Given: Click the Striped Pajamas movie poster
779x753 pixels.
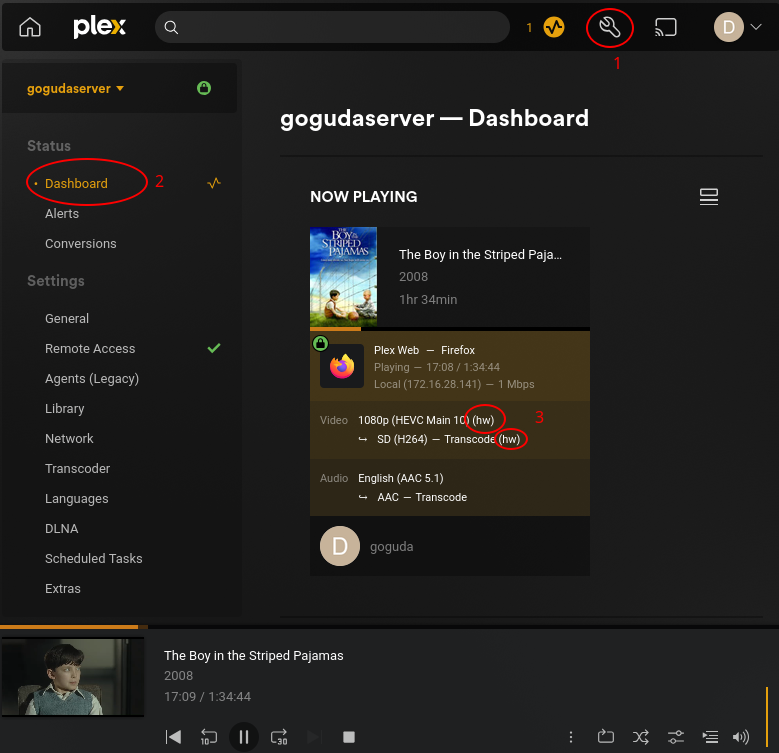Looking at the screenshot, I should coord(343,277).
